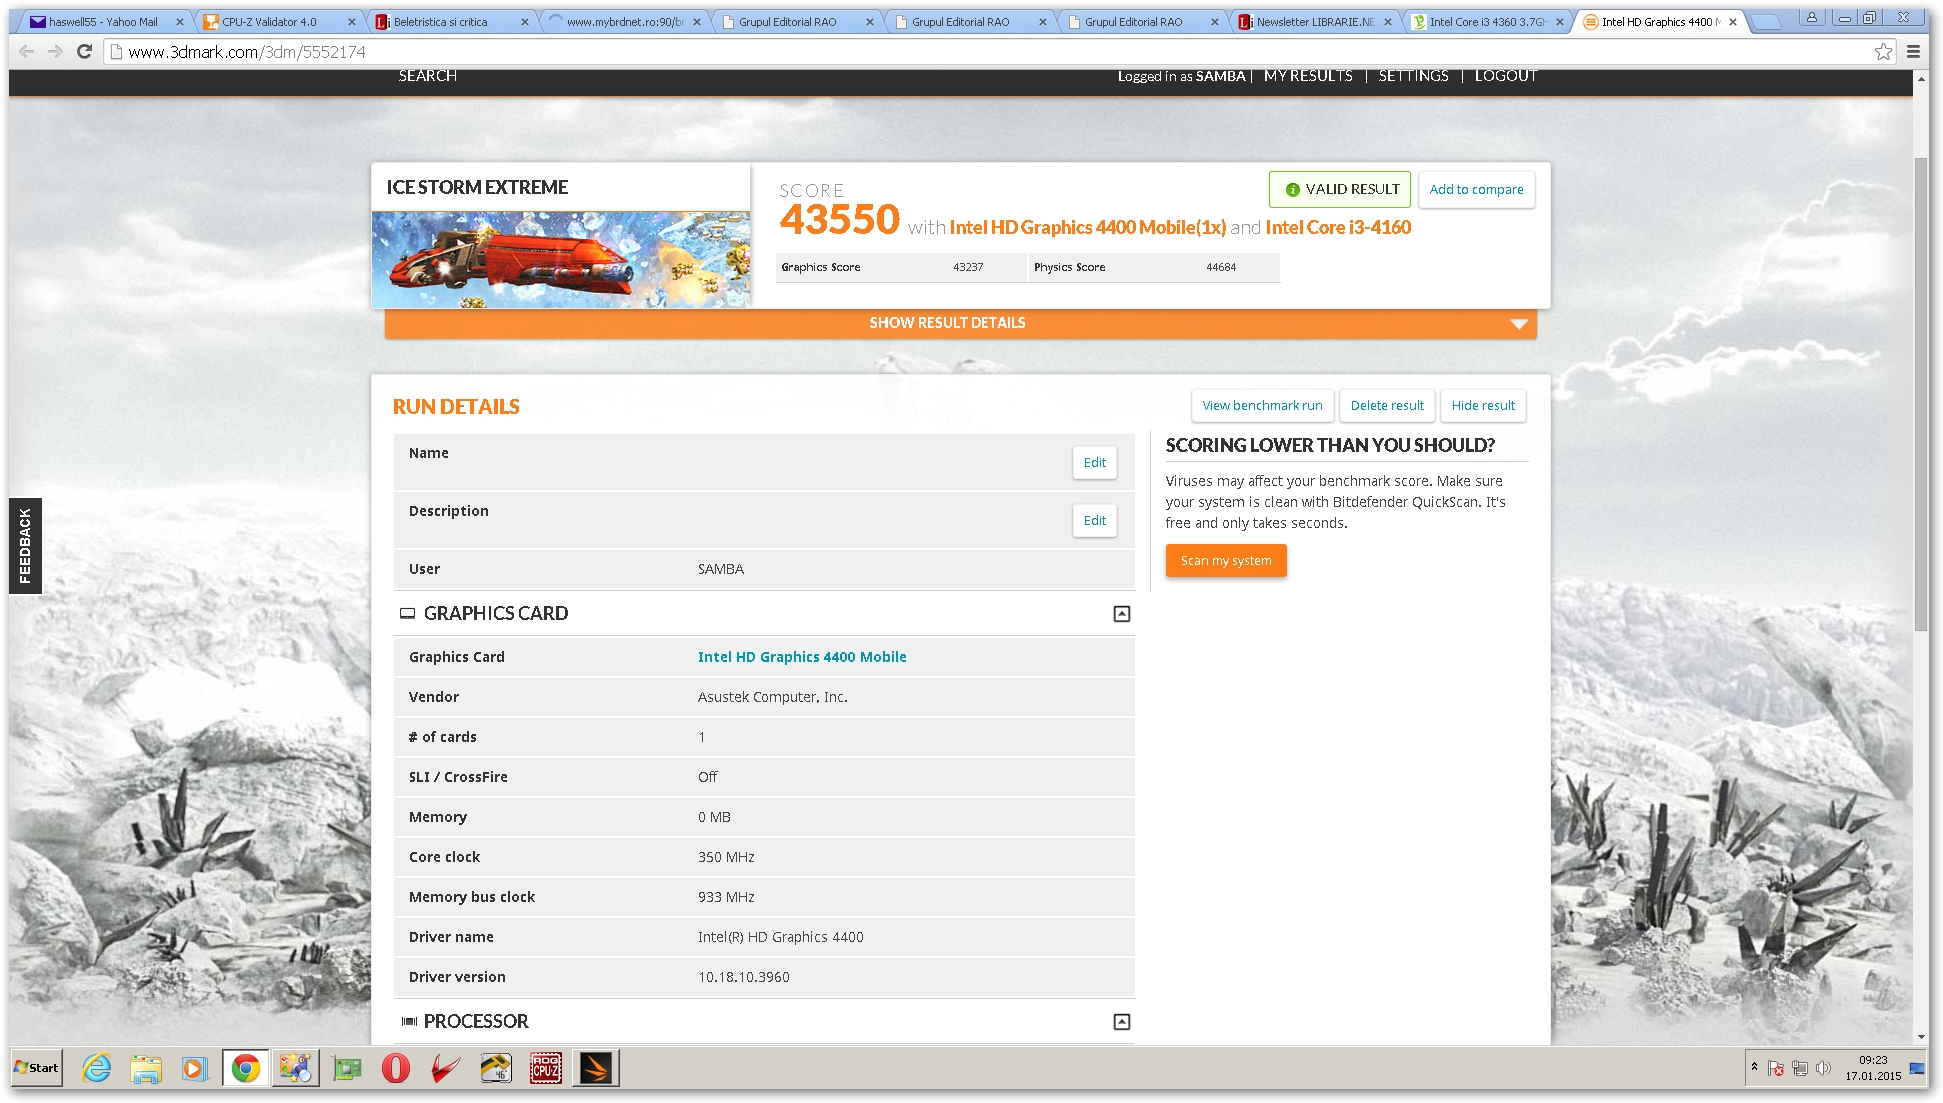Click the Ice Storm Extreme benchmark thumbnail
Screen dimensions: 1943x1103
561,259
